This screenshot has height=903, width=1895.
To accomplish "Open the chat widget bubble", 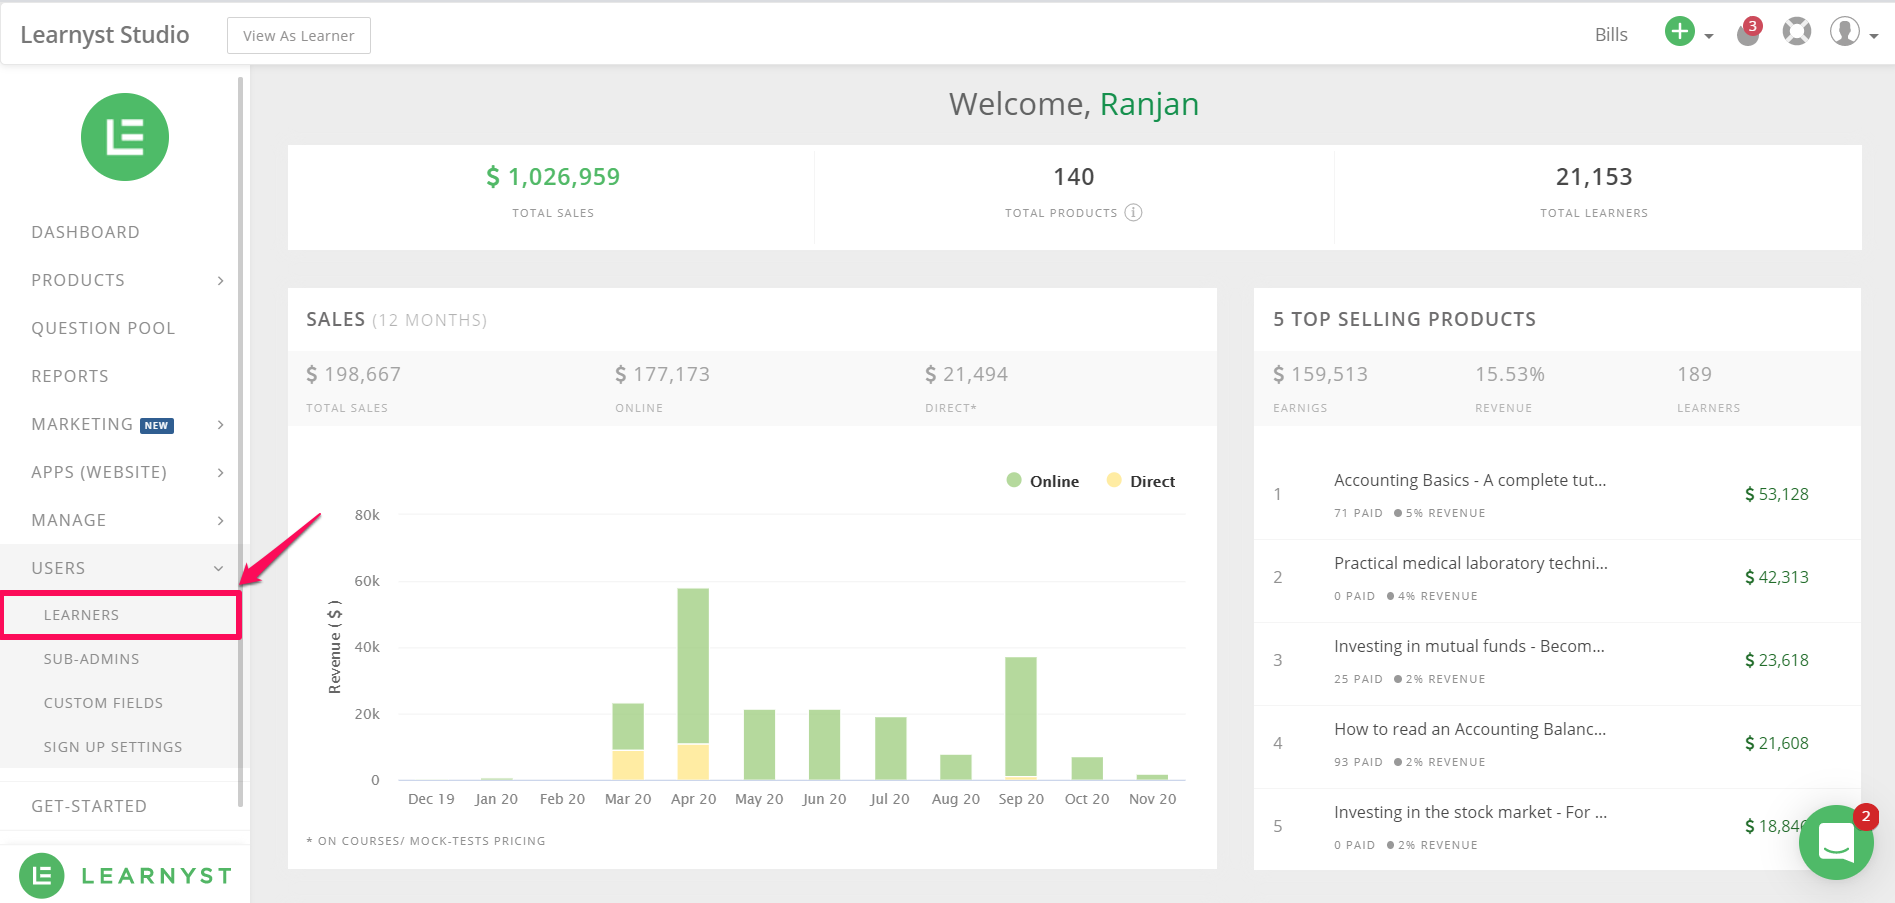I will coord(1836,842).
